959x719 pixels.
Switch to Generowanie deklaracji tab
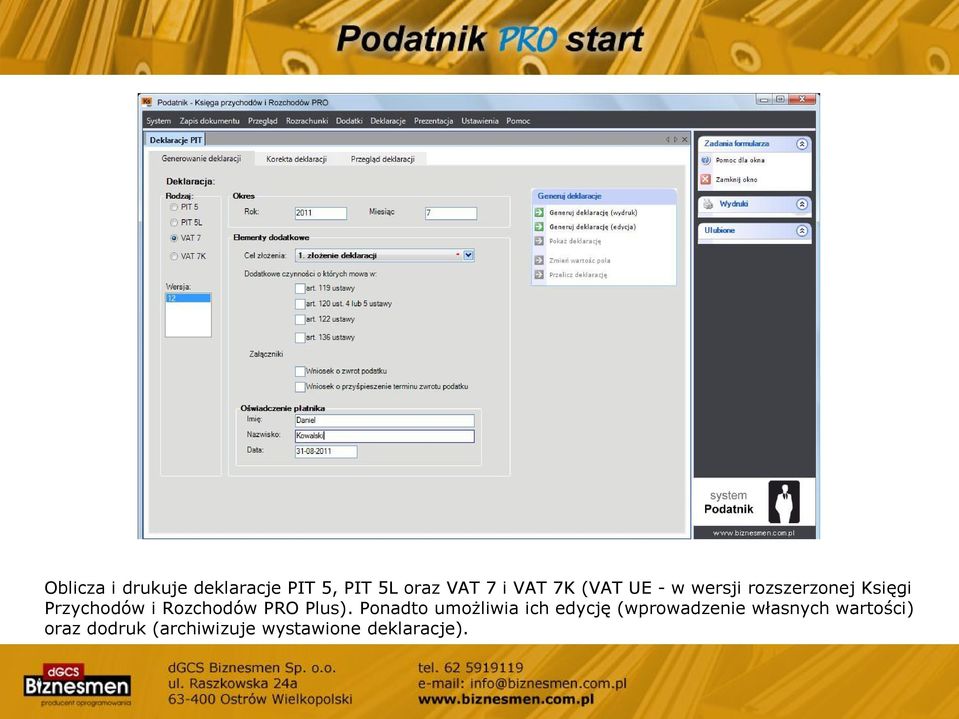coord(201,158)
